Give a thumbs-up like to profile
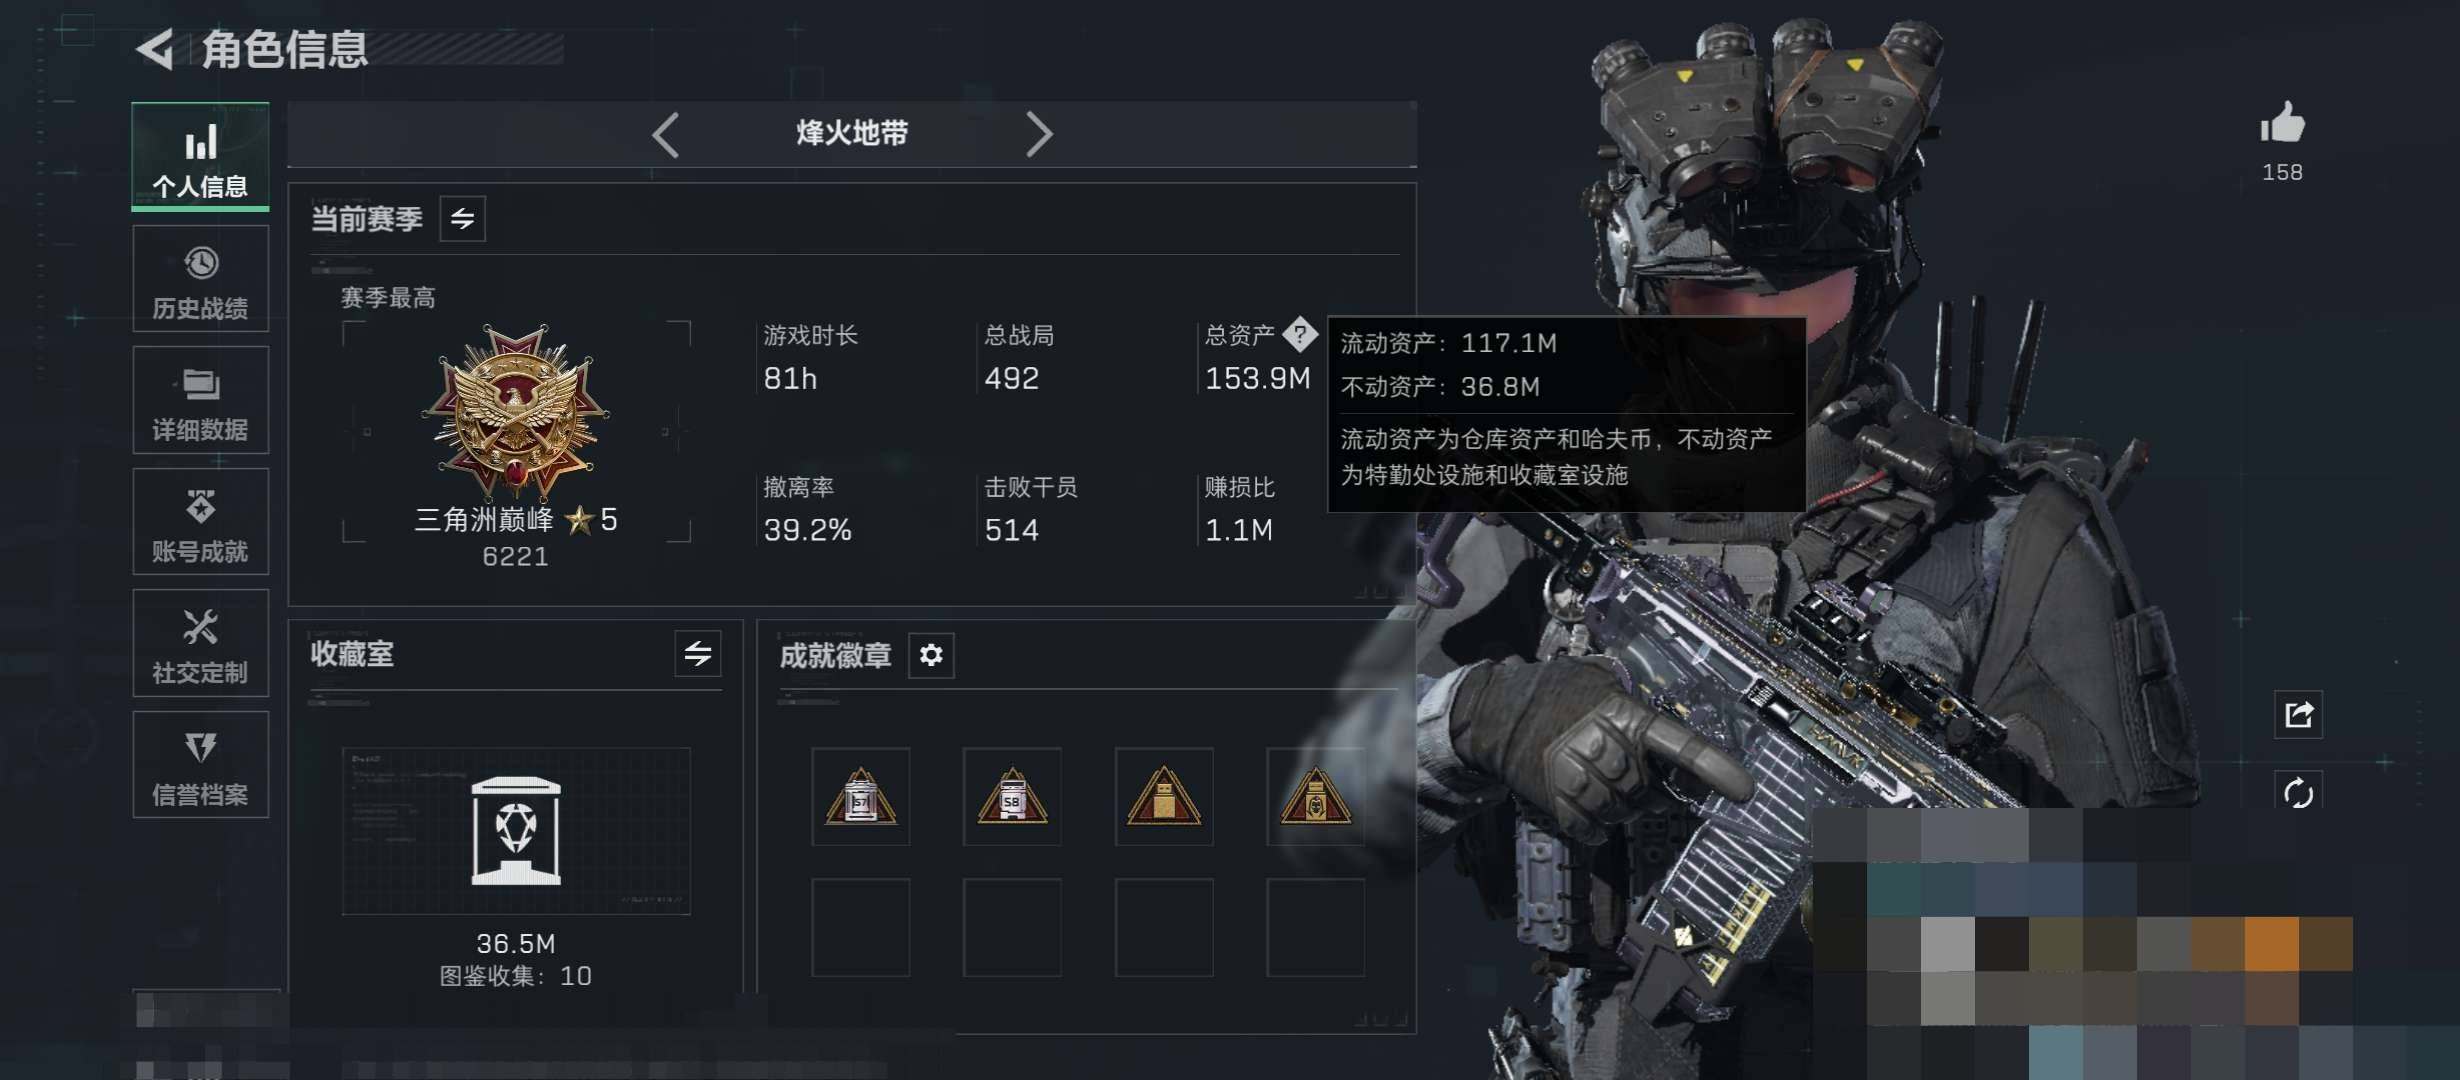 tap(2282, 124)
